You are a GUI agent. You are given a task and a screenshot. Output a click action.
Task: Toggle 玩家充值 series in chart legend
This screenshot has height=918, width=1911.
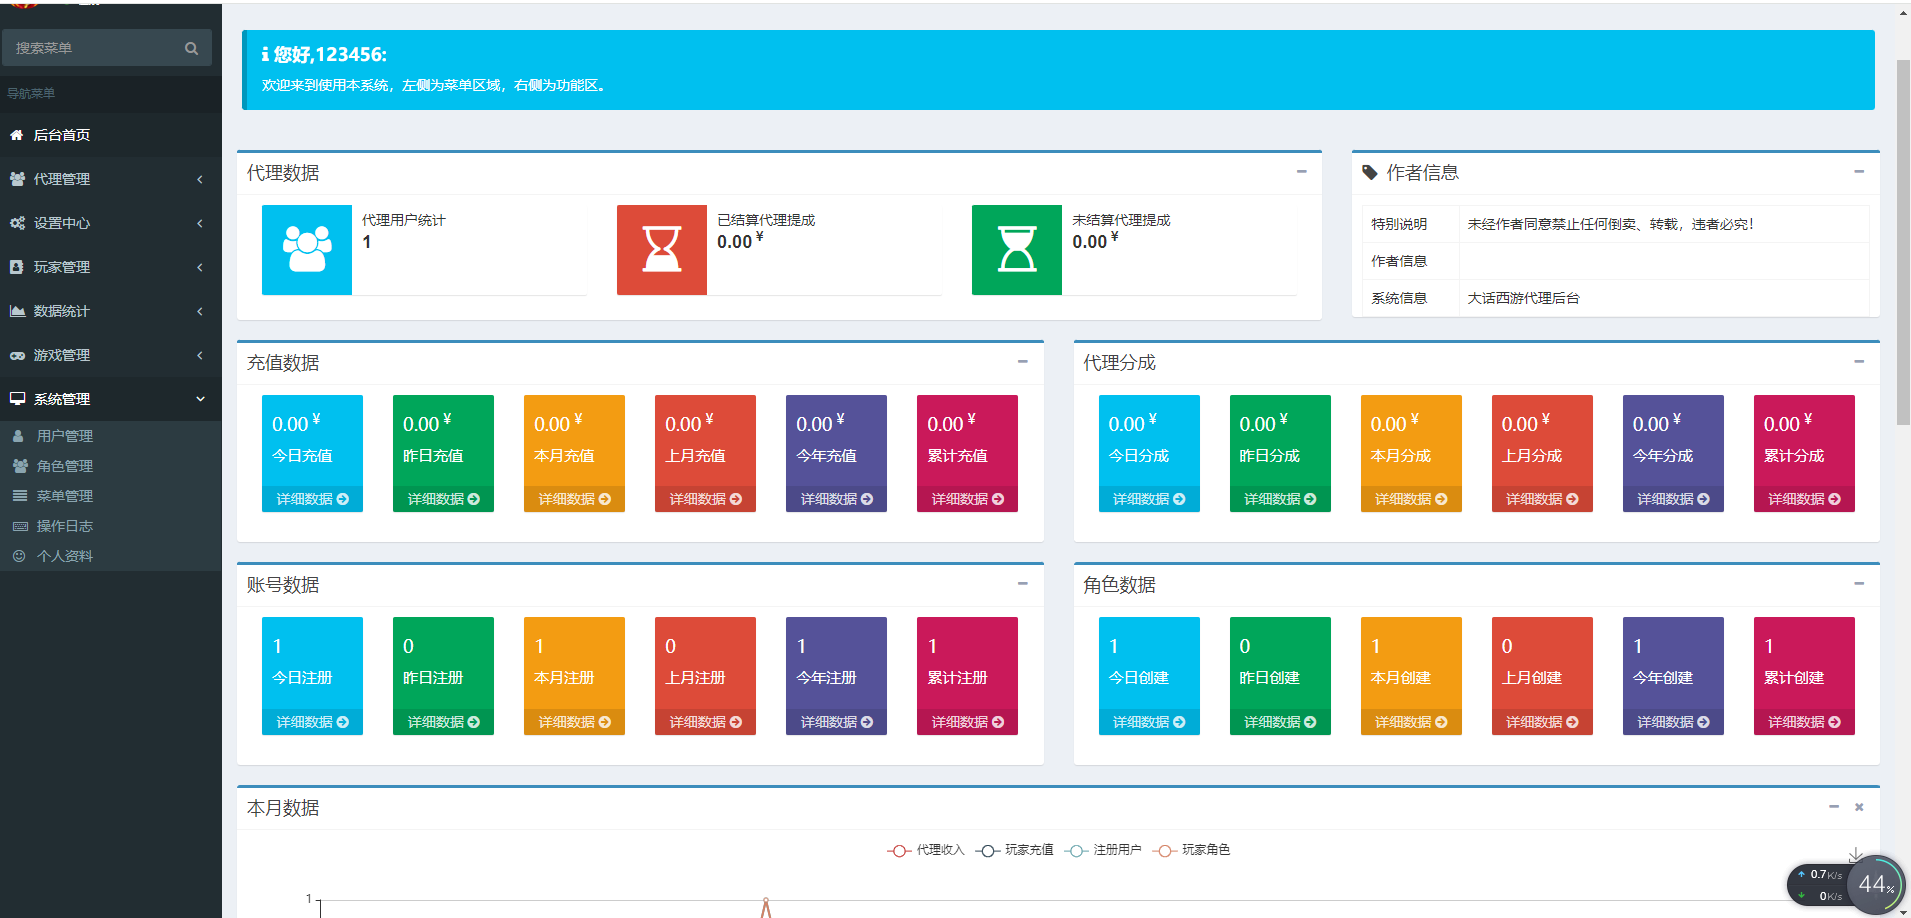tap(1015, 850)
